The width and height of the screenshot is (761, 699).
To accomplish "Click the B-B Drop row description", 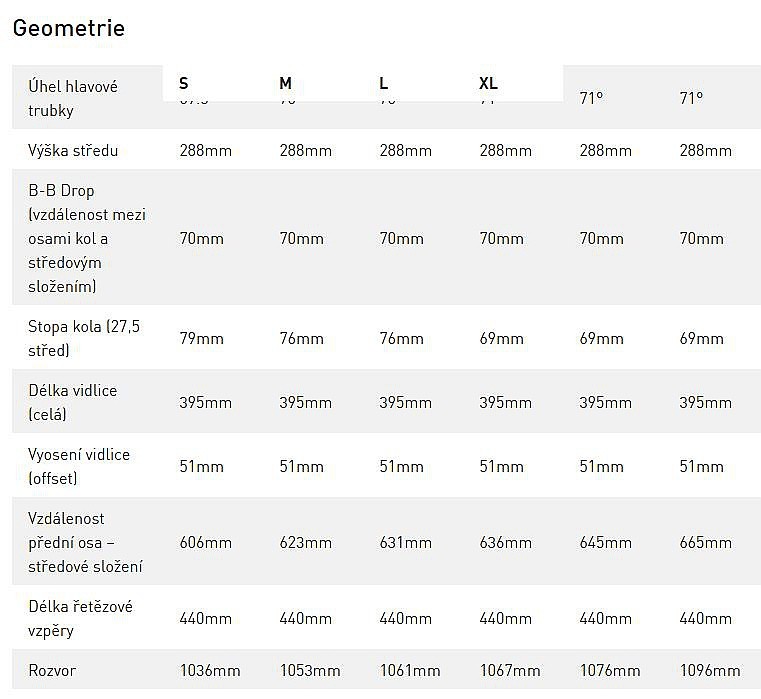I will [x=87, y=238].
